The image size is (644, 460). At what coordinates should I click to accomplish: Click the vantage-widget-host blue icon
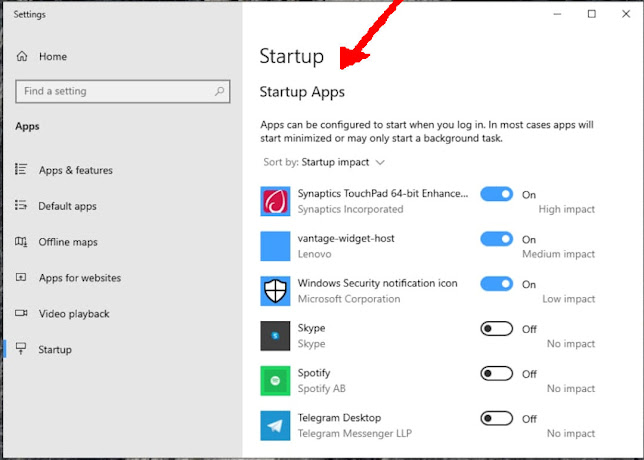275,246
